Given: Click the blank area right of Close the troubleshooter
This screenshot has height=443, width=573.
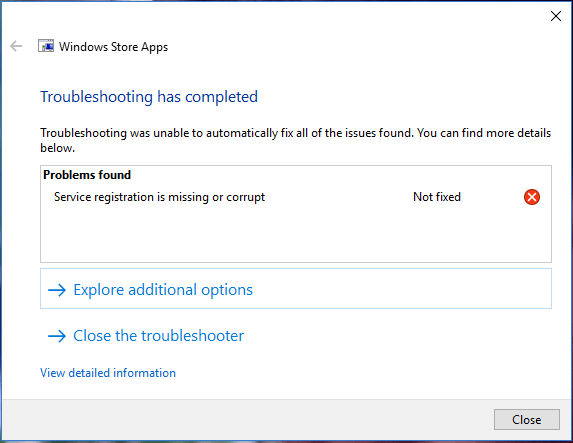Looking at the screenshot, I should tap(398, 336).
